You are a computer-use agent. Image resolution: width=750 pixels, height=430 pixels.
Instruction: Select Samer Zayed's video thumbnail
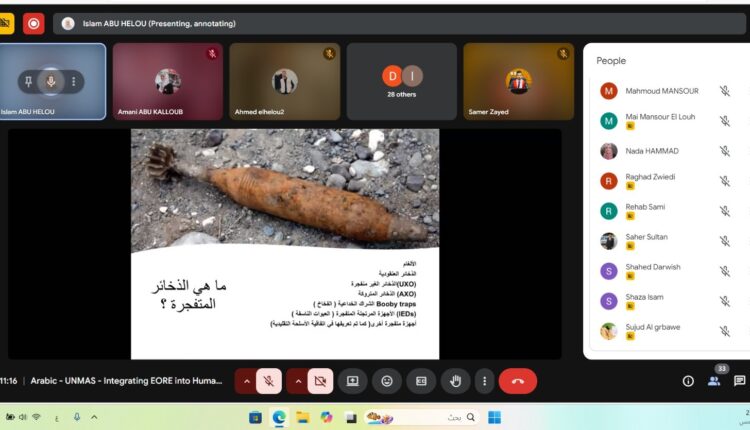point(518,82)
